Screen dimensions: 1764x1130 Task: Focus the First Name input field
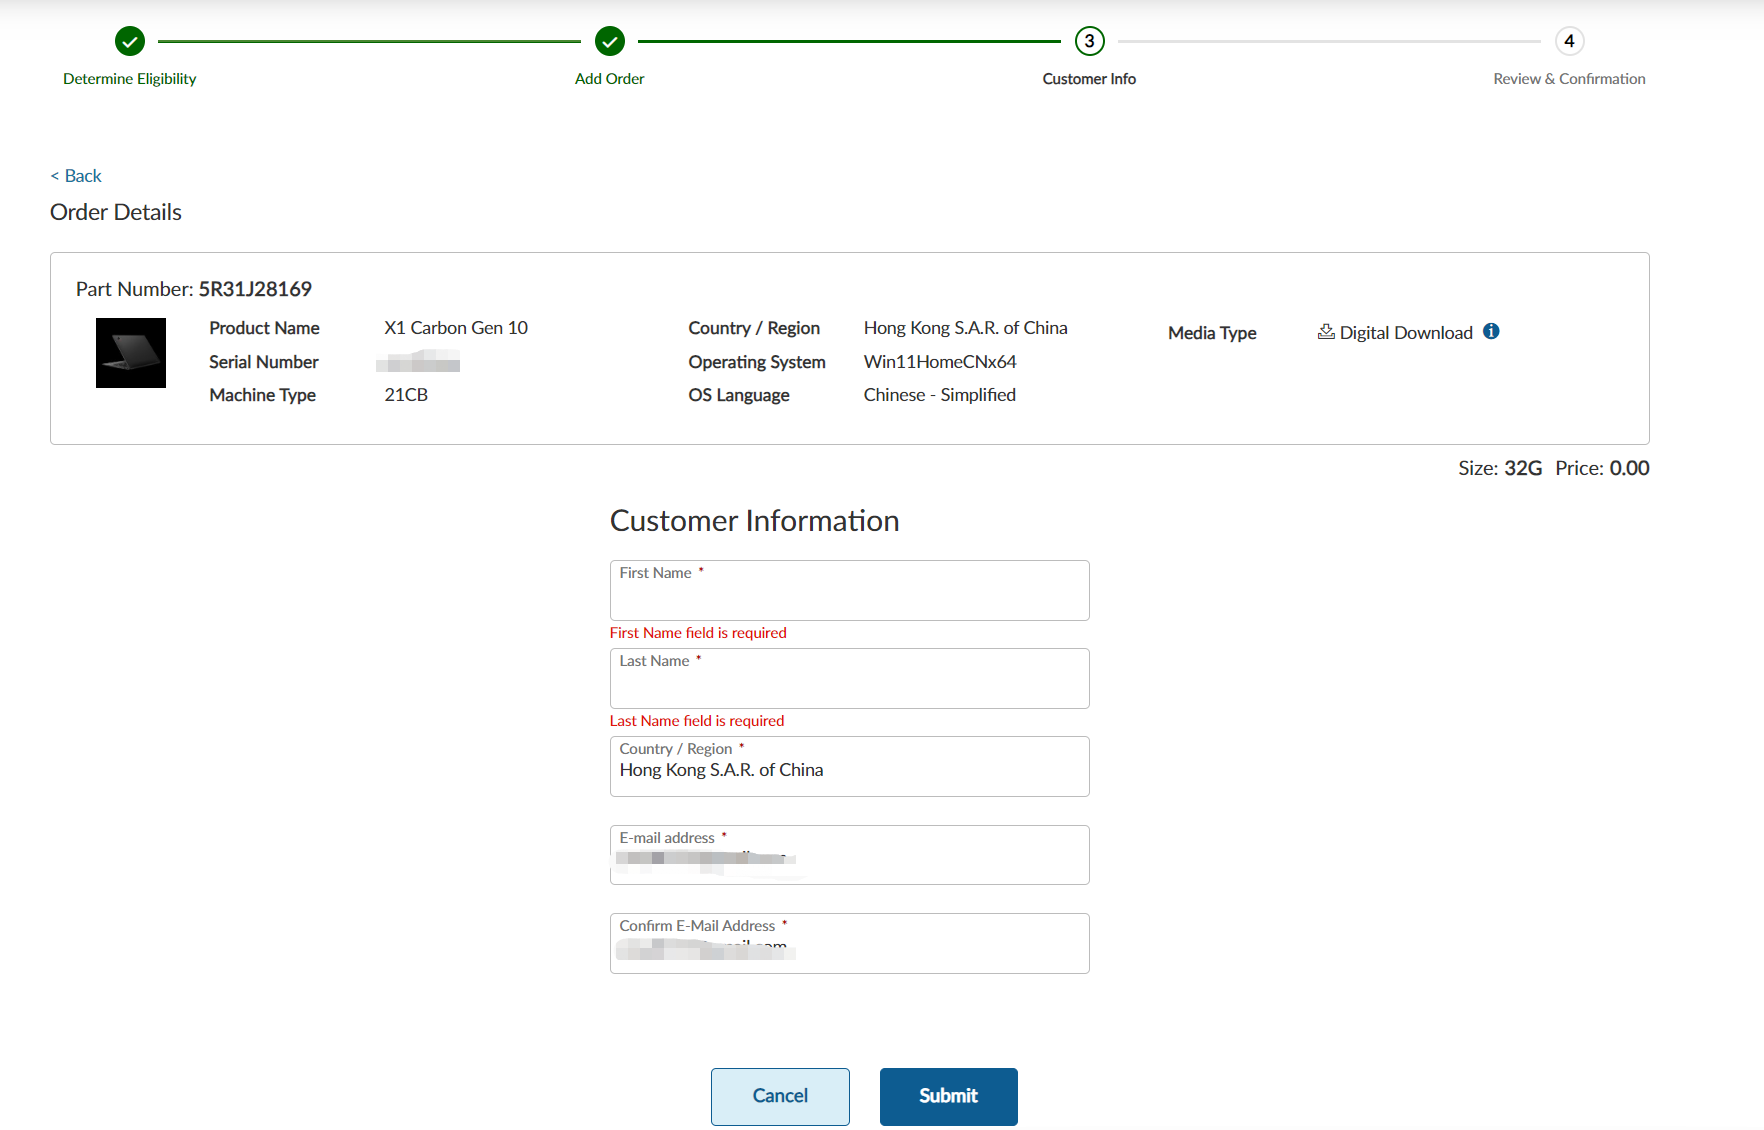click(x=850, y=590)
